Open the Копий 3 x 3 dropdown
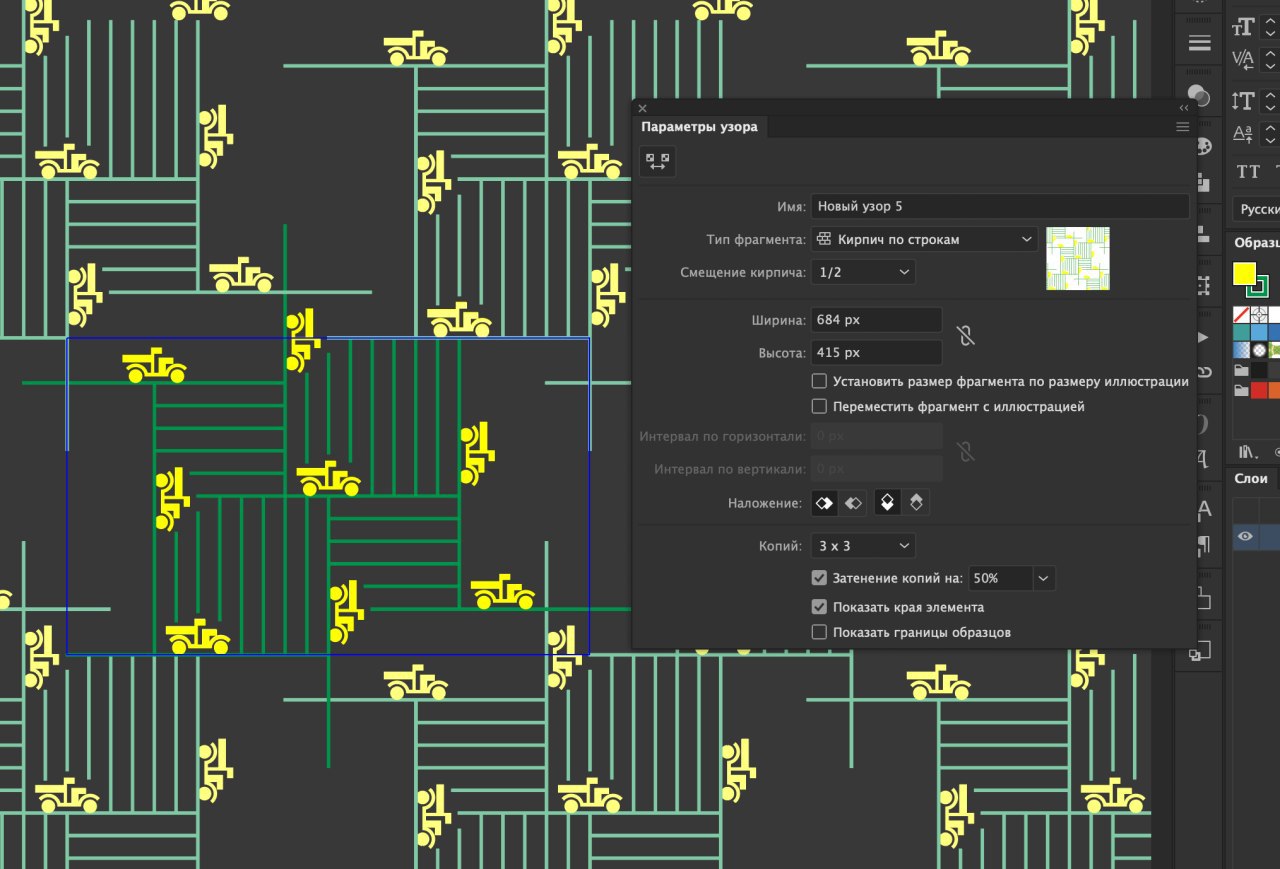Image resolution: width=1280 pixels, height=869 pixels. [863, 546]
